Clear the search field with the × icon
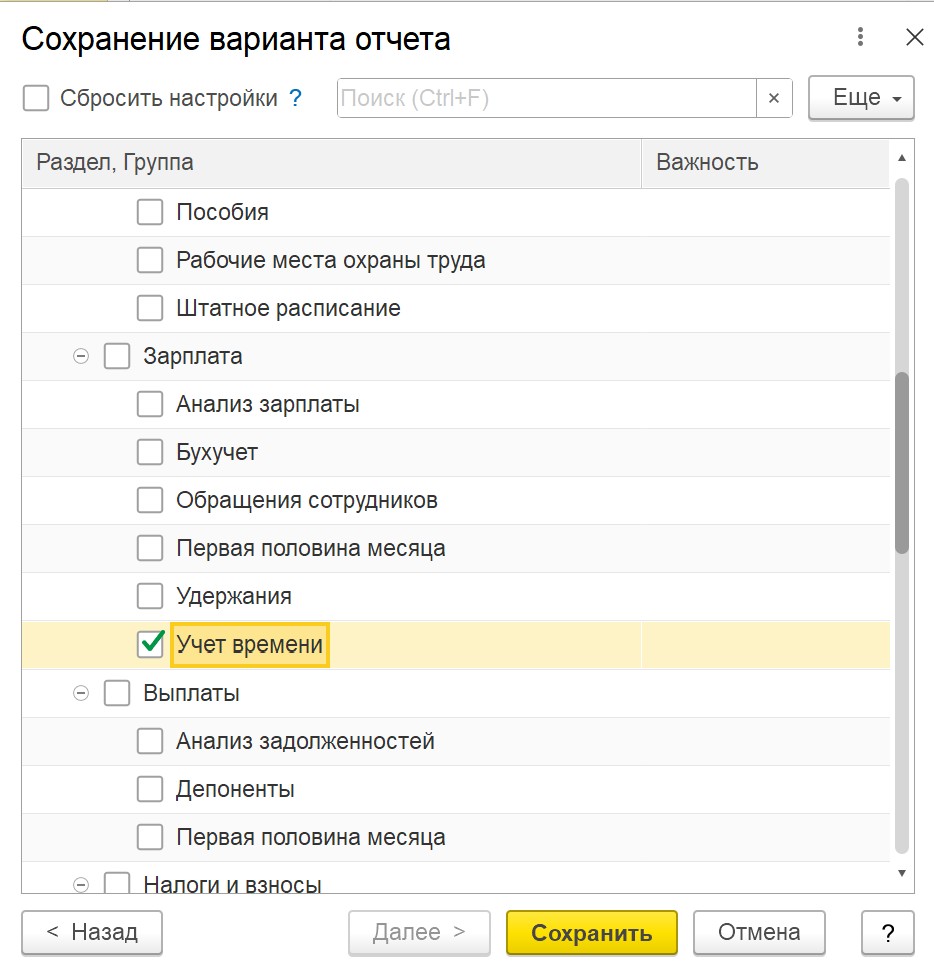The width and height of the screenshot is (934, 974). point(774,98)
